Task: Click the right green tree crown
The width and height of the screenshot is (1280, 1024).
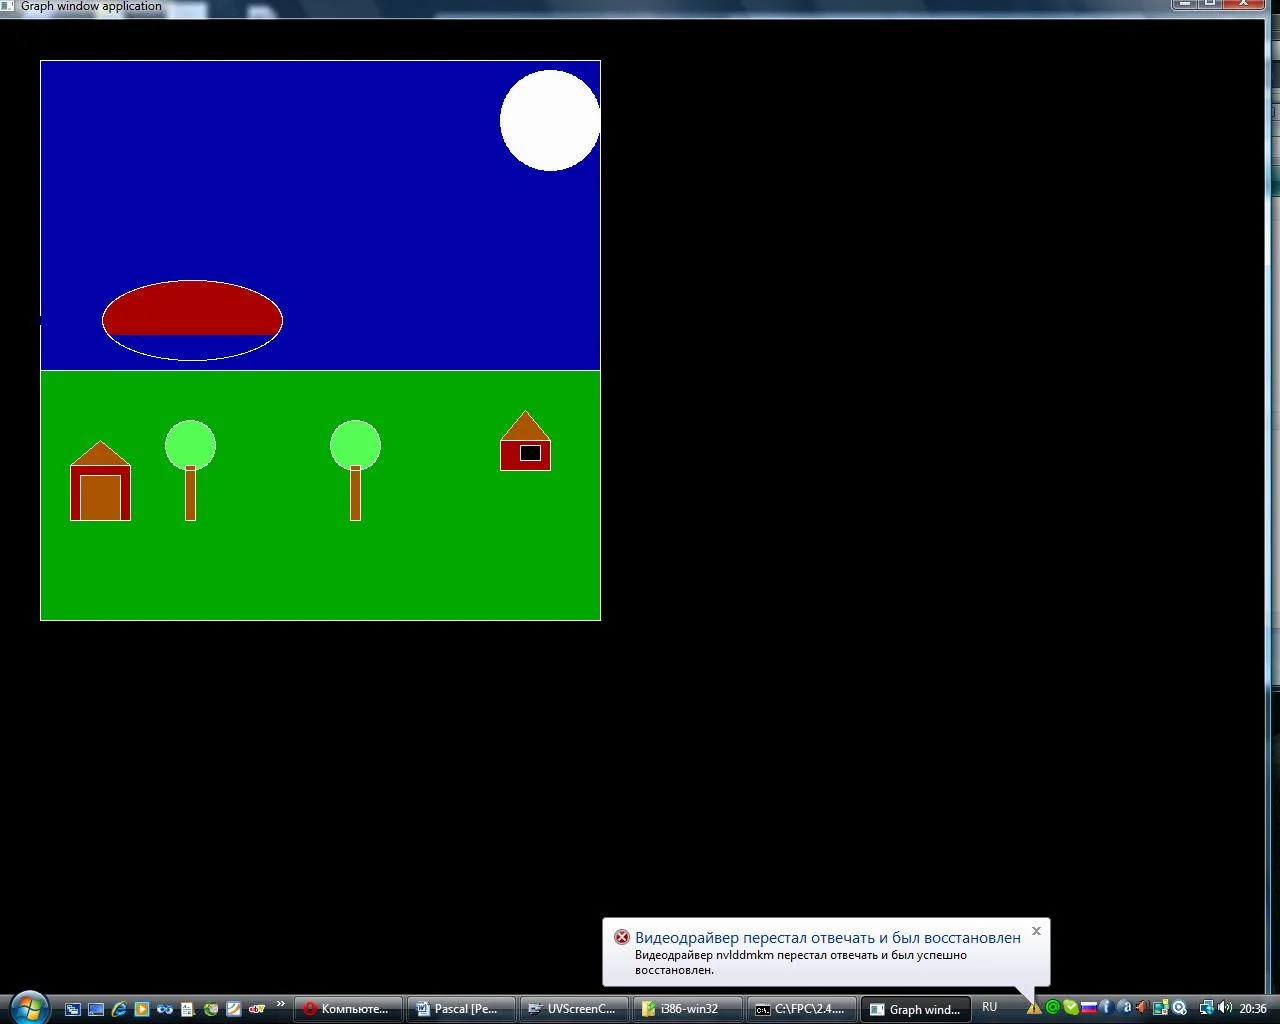Action: click(x=355, y=445)
